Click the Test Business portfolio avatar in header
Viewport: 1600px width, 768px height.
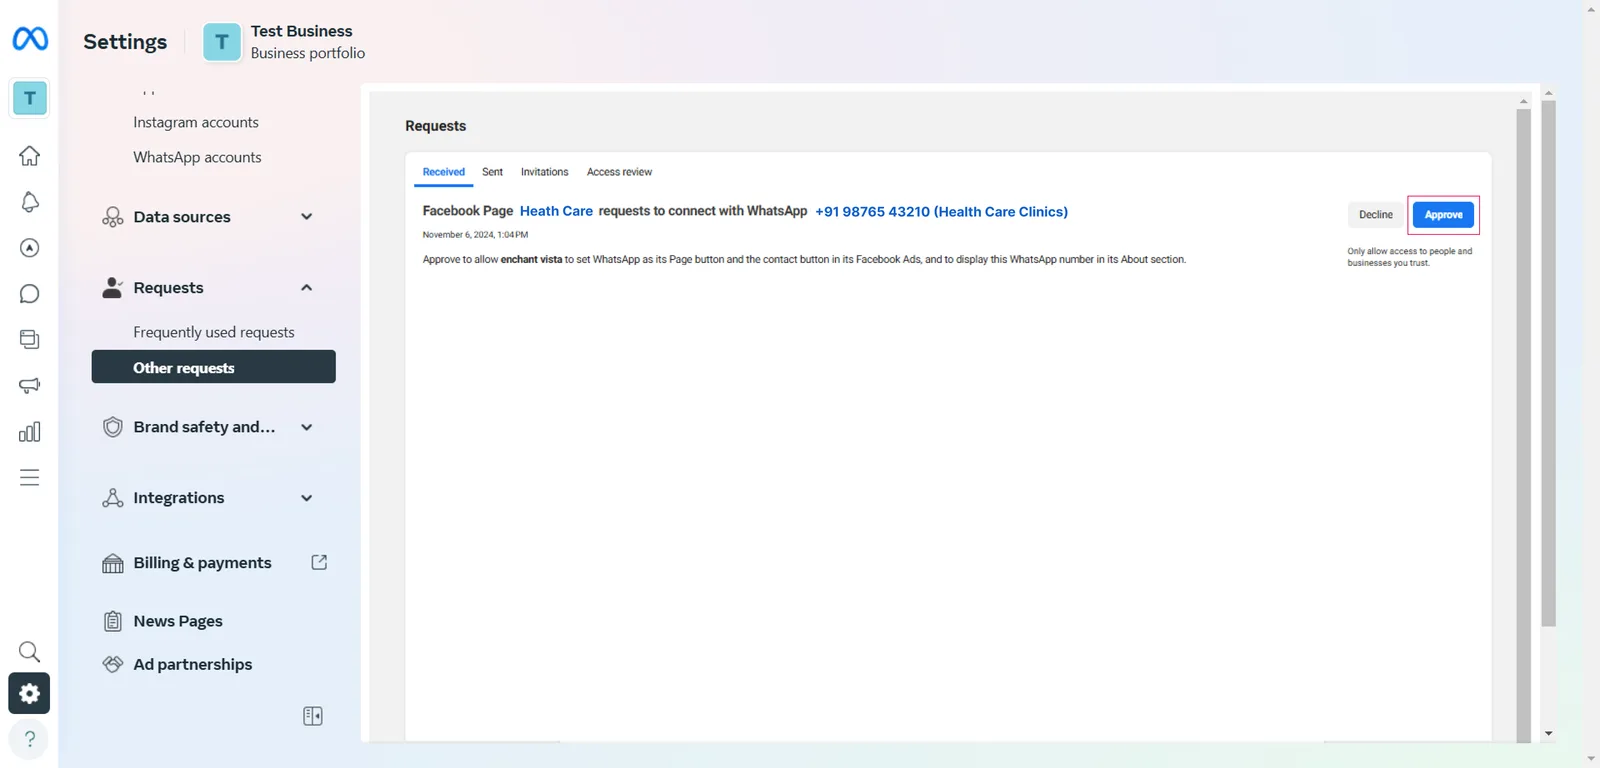[222, 42]
